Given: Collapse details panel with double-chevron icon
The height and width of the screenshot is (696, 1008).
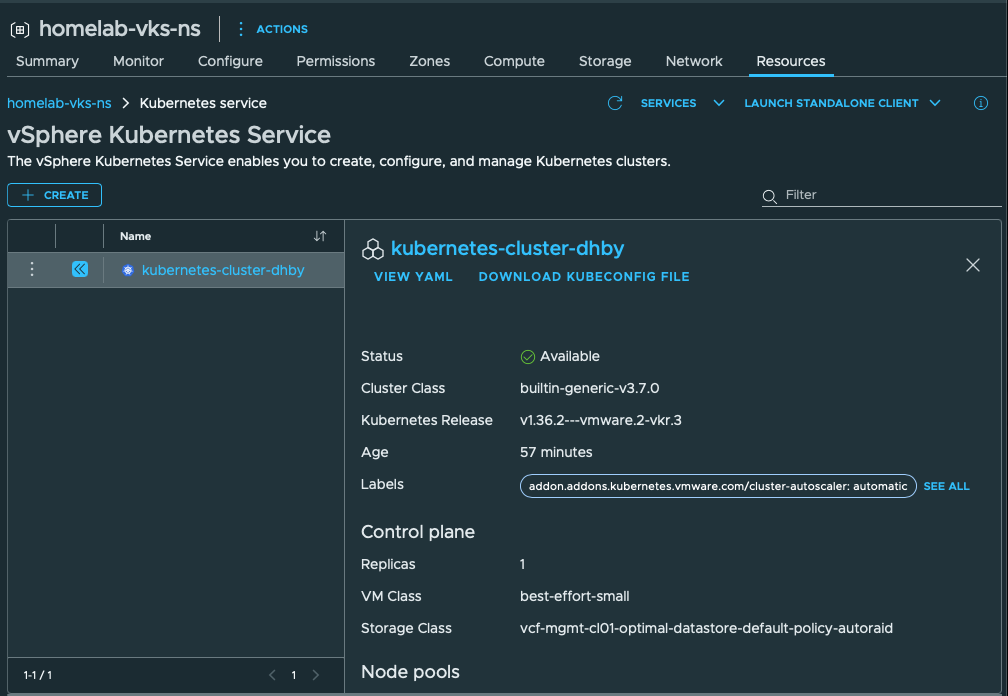Looking at the screenshot, I should coord(80,269).
